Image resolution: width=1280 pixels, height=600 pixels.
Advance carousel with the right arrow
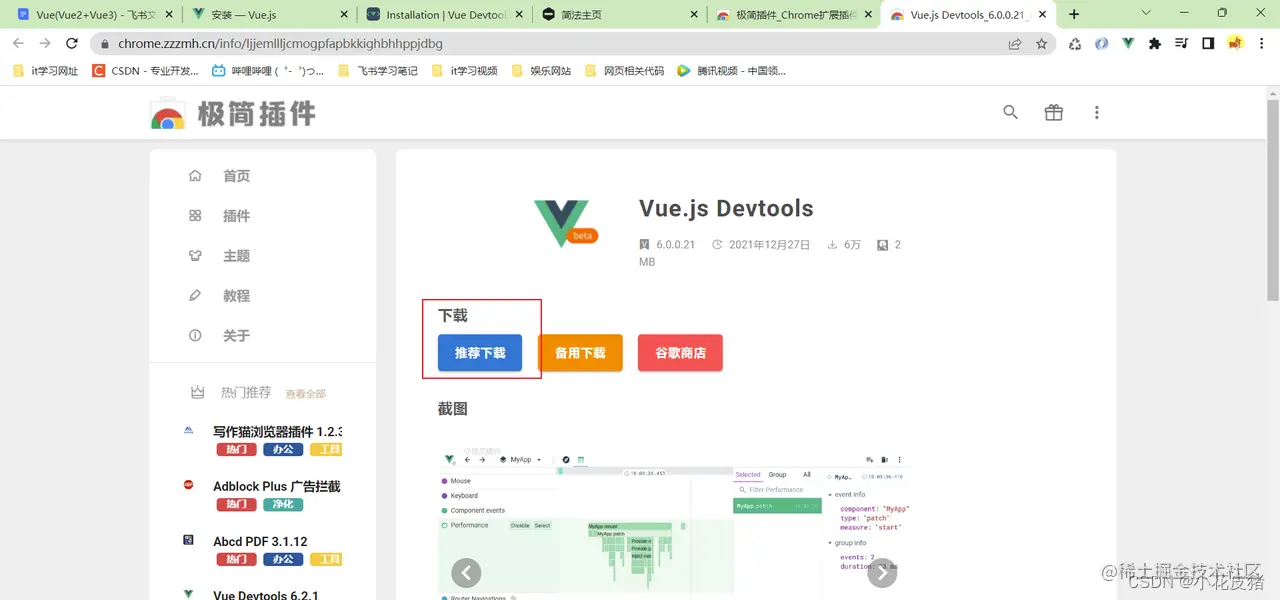click(881, 572)
